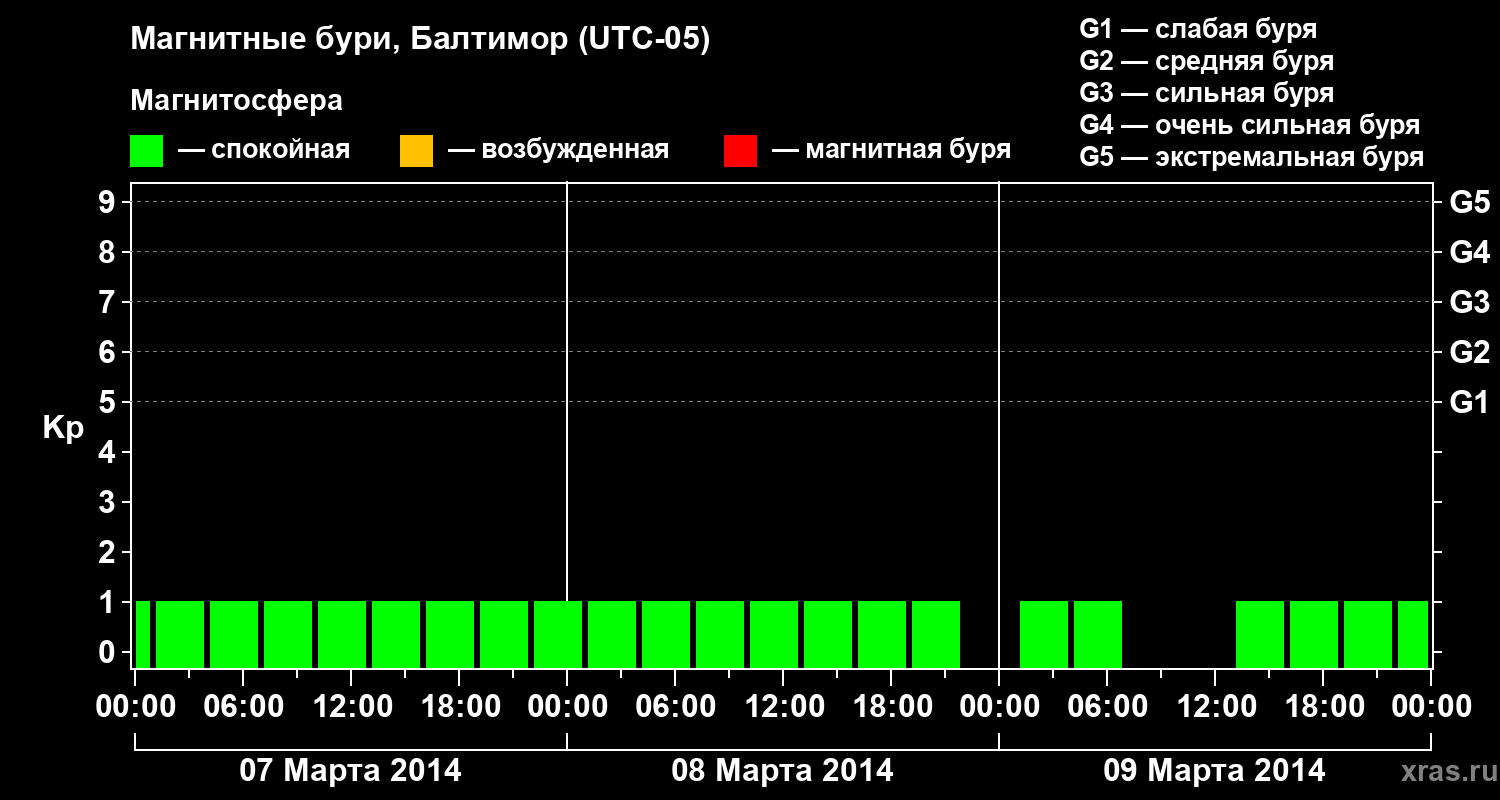
Task: Click the right-axis label G4
Action: point(1469,252)
